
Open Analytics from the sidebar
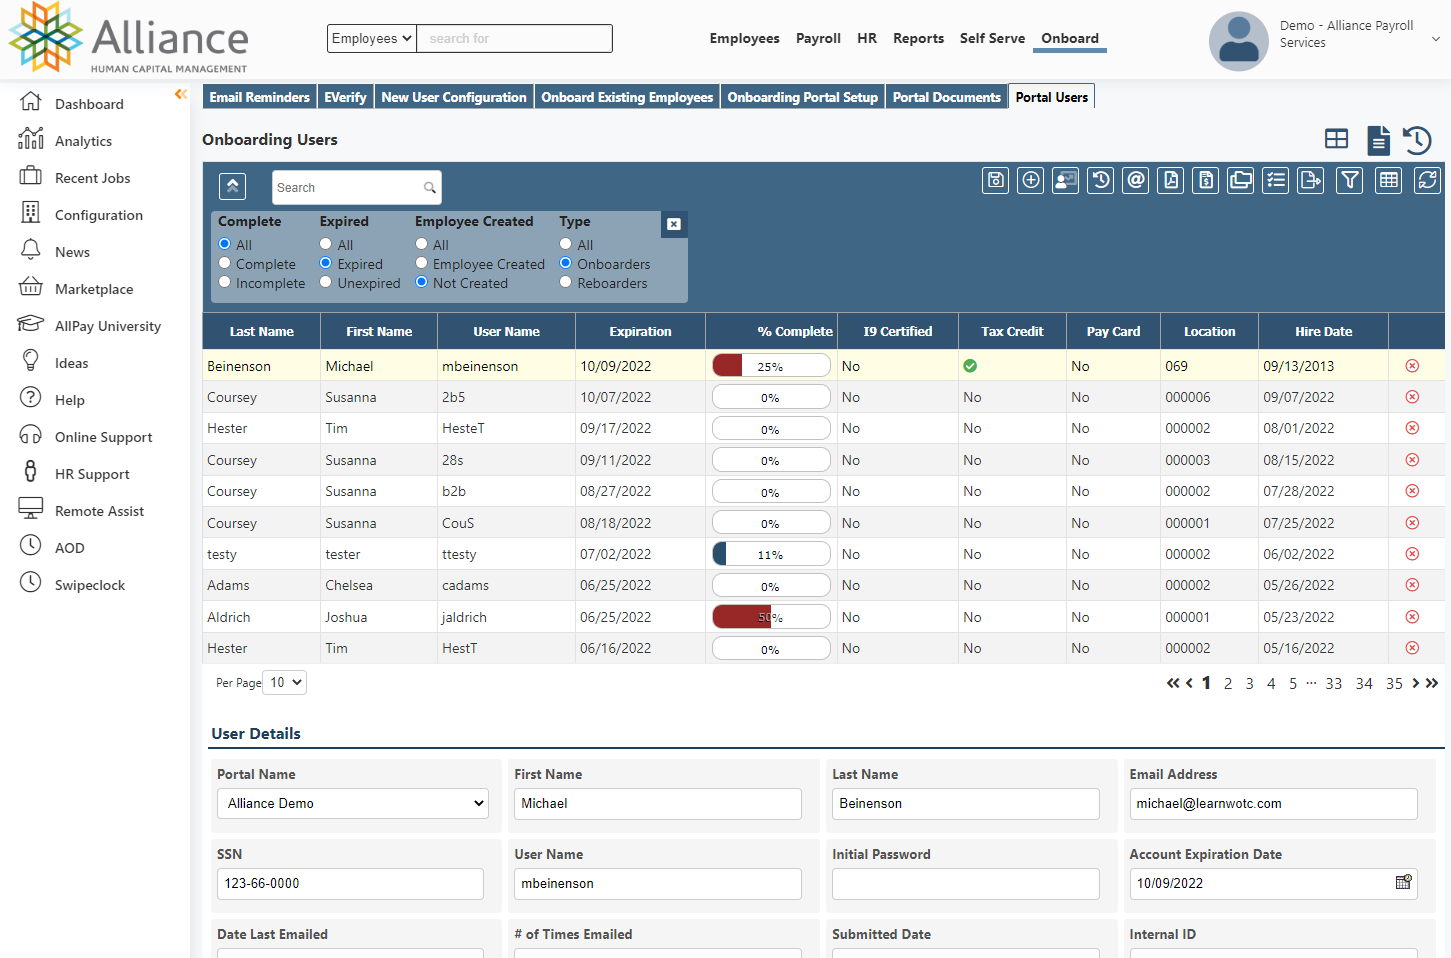[83, 141]
